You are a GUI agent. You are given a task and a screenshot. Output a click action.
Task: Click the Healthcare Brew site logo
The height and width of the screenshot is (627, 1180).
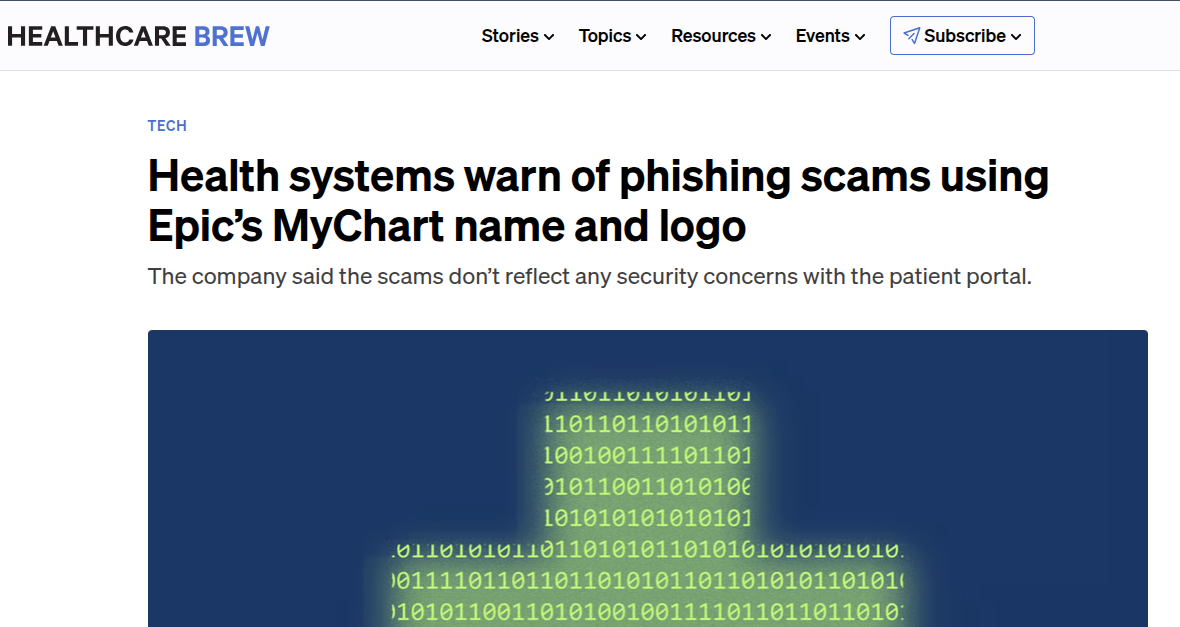click(138, 36)
